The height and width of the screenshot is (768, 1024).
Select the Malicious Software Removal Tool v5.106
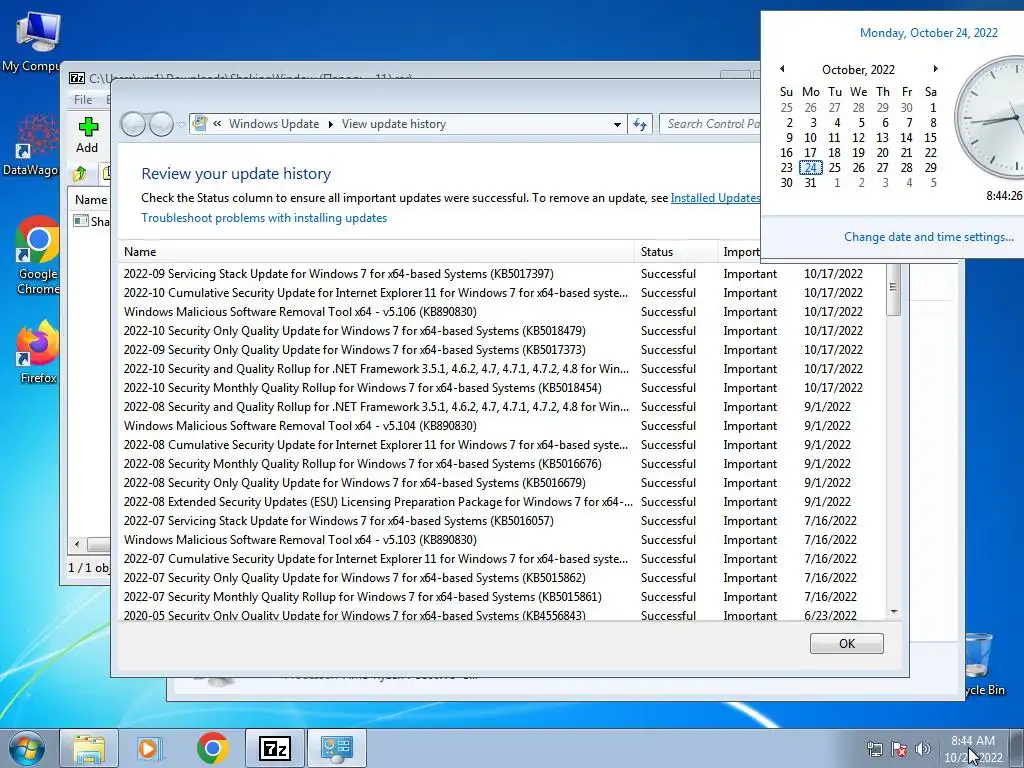click(x=502, y=312)
